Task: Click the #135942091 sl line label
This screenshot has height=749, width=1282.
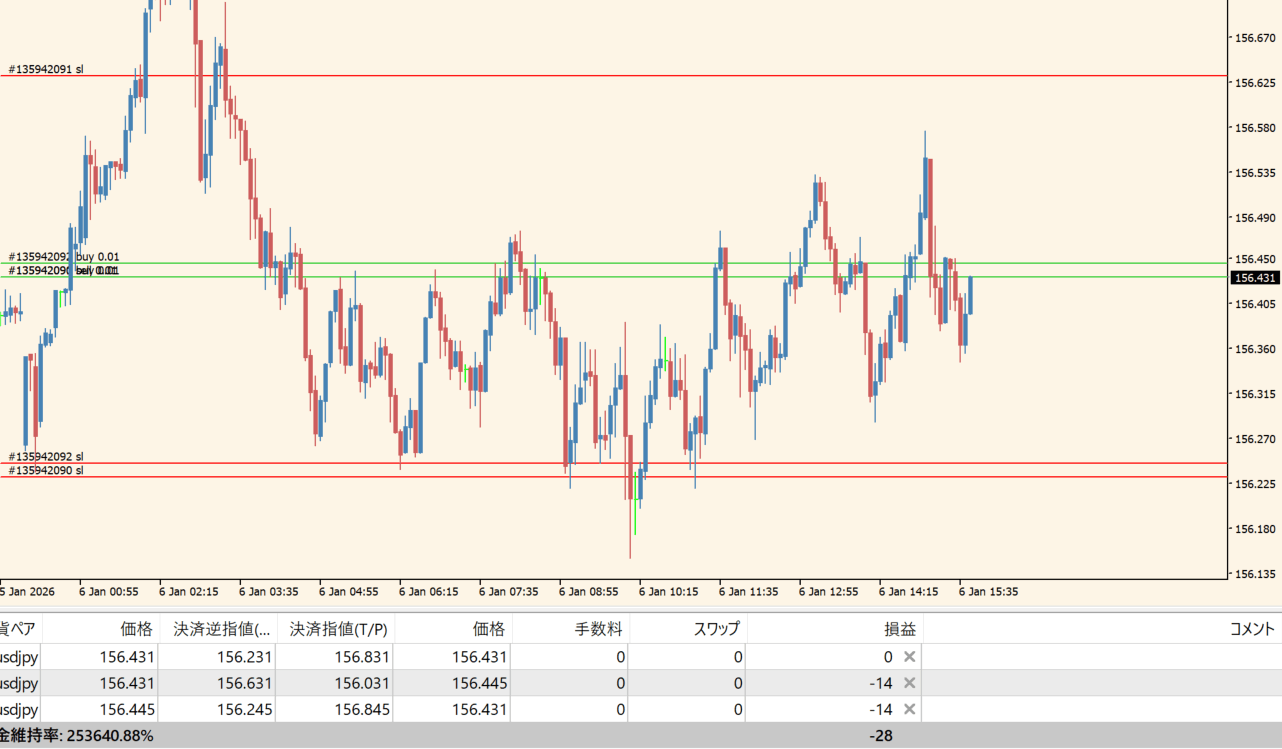Action: pyautogui.click(x=46, y=70)
